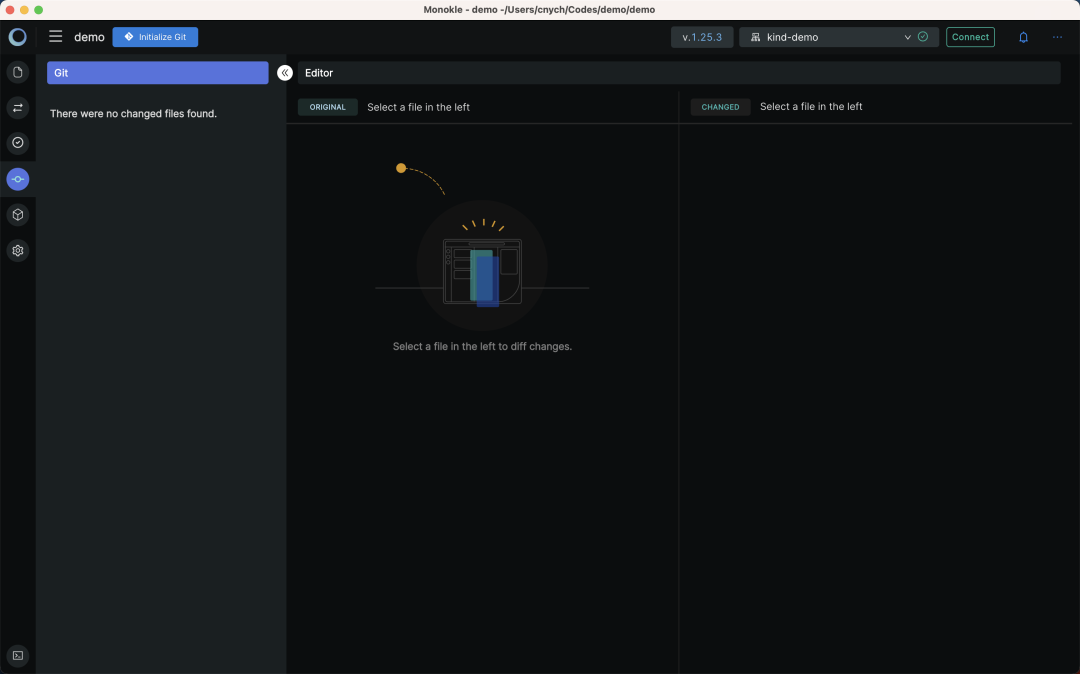The image size is (1080, 674).
Task: Click the v.1.25.3 version button
Action: (702, 37)
